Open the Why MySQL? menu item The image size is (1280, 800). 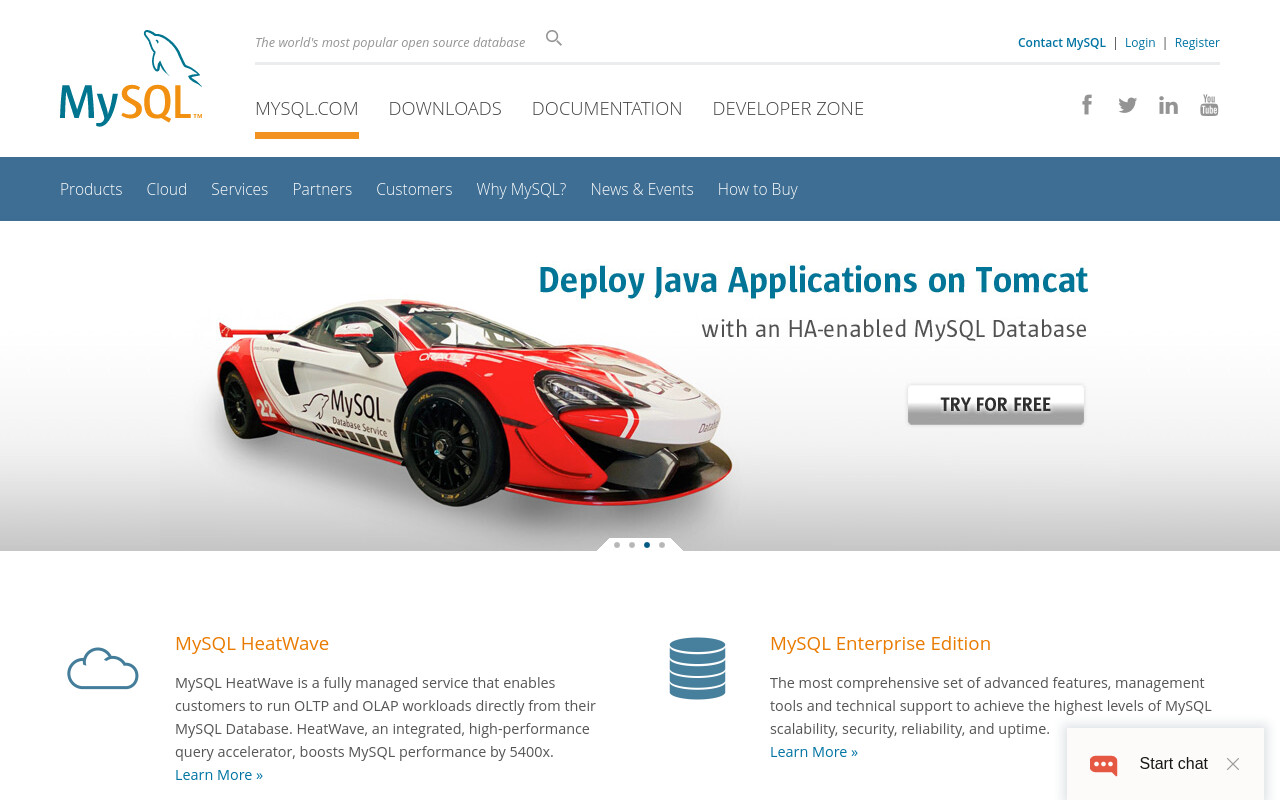521,189
